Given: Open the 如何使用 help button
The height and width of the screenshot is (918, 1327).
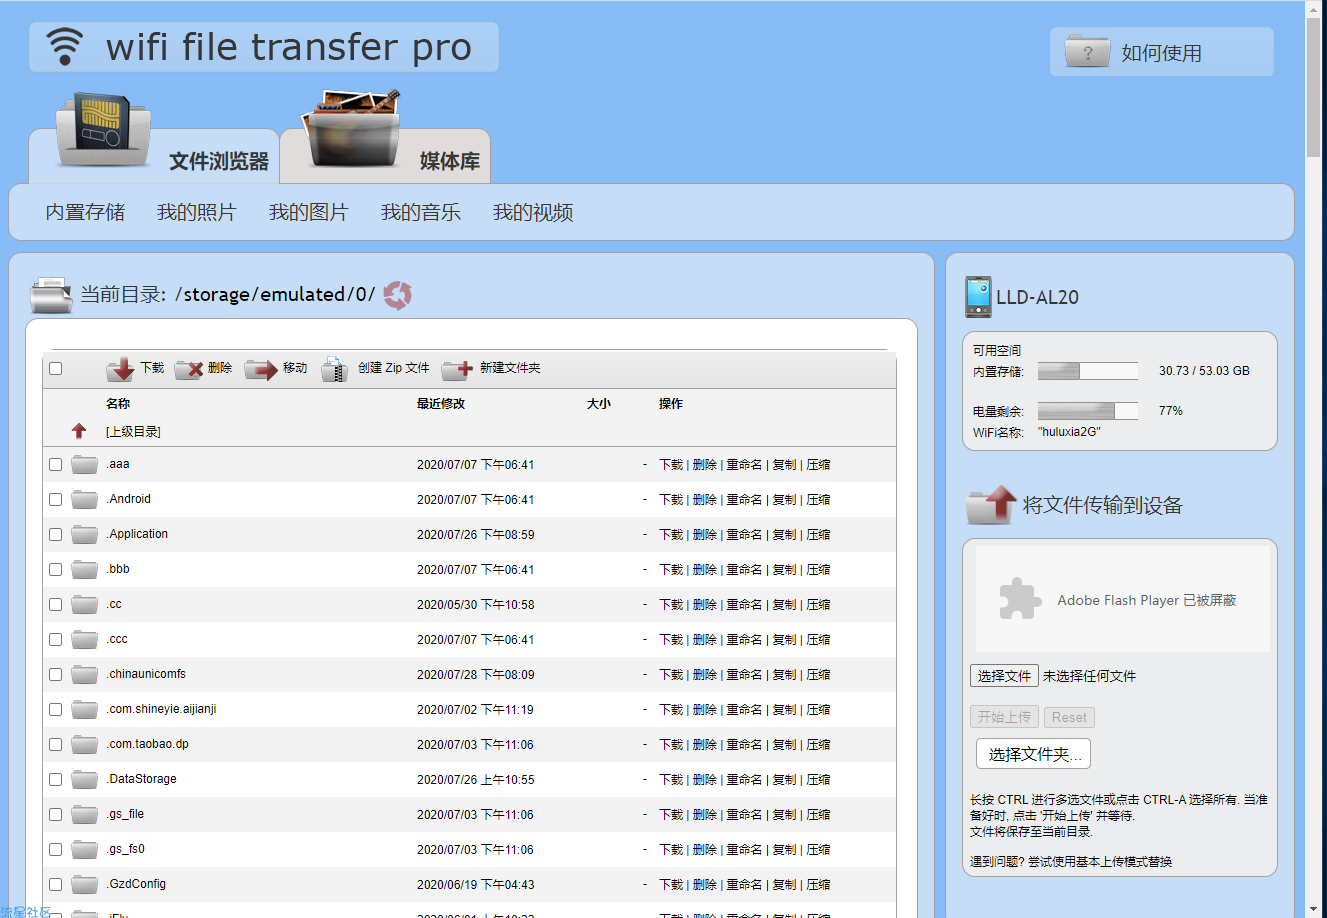Looking at the screenshot, I should [x=1161, y=53].
